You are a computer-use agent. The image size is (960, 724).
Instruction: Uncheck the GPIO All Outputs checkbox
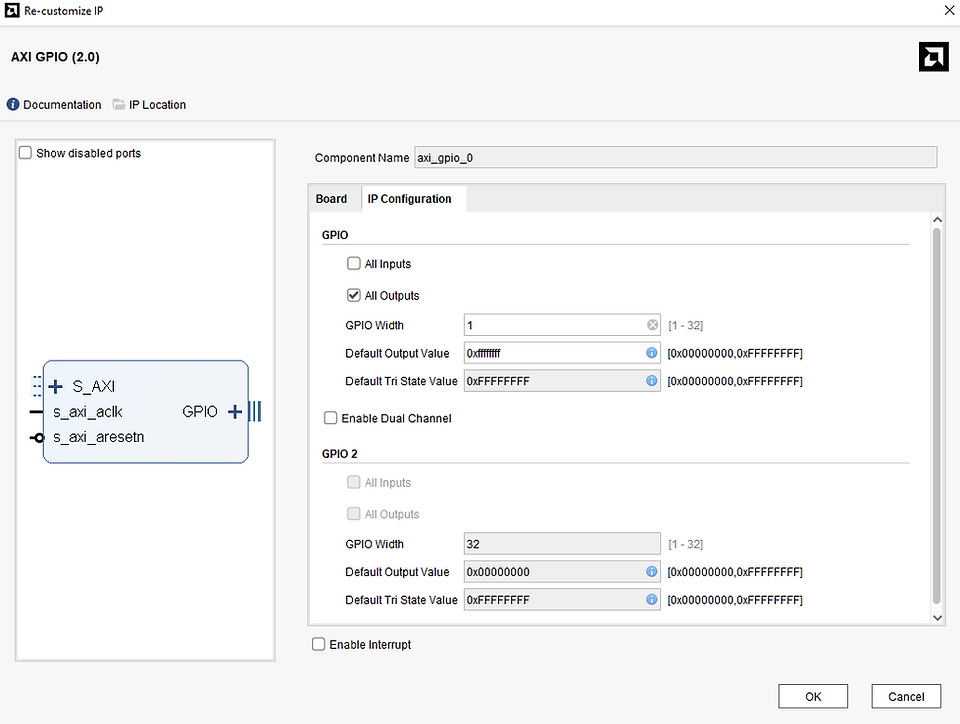[353, 296]
